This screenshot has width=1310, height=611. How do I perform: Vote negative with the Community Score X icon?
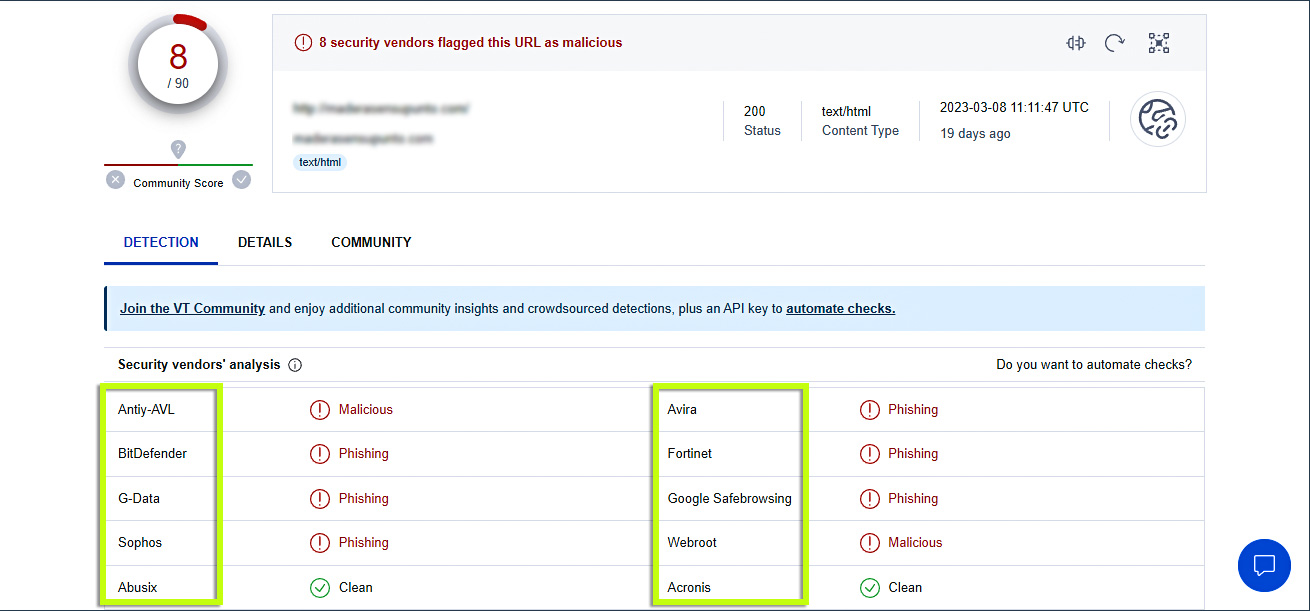116,180
